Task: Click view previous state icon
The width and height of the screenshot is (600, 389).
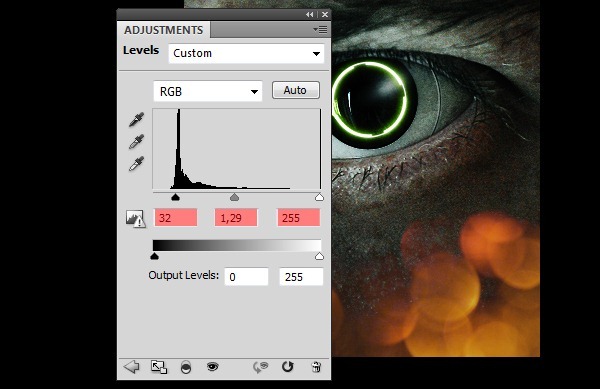Action: coord(261,367)
